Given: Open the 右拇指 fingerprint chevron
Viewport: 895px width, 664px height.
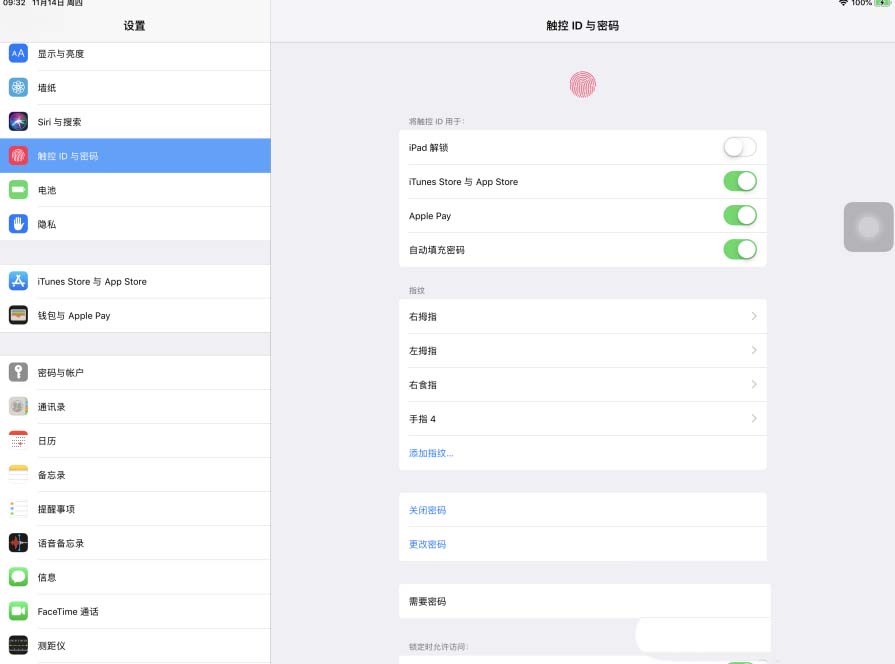Looking at the screenshot, I should click(754, 316).
